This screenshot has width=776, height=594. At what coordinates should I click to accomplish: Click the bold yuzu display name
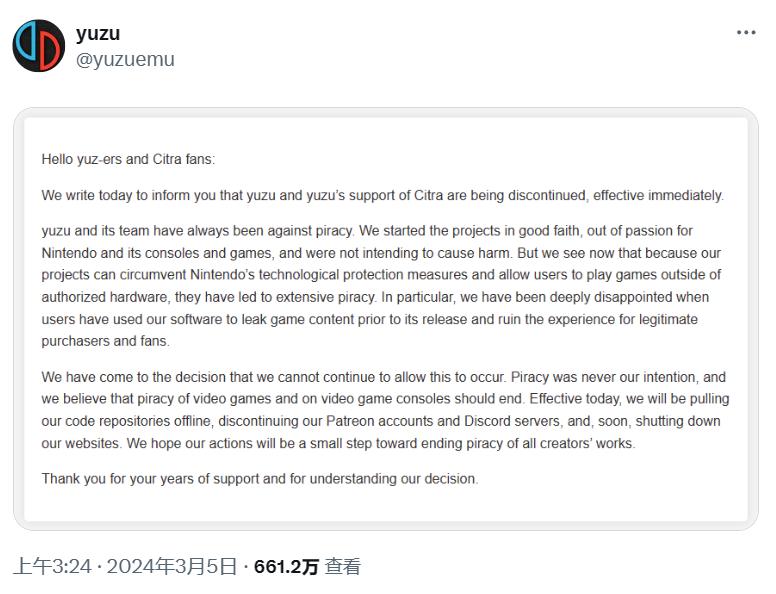click(x=98, y=33)
